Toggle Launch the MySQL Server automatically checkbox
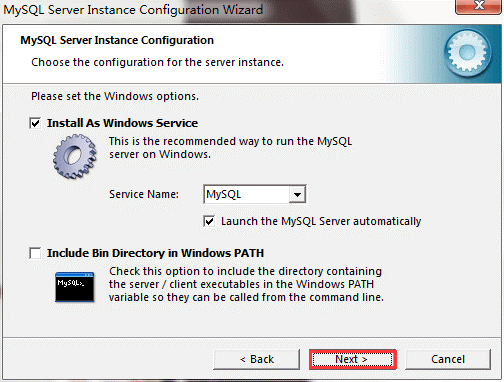The image size is (504, 382). [x=209, y=221]
